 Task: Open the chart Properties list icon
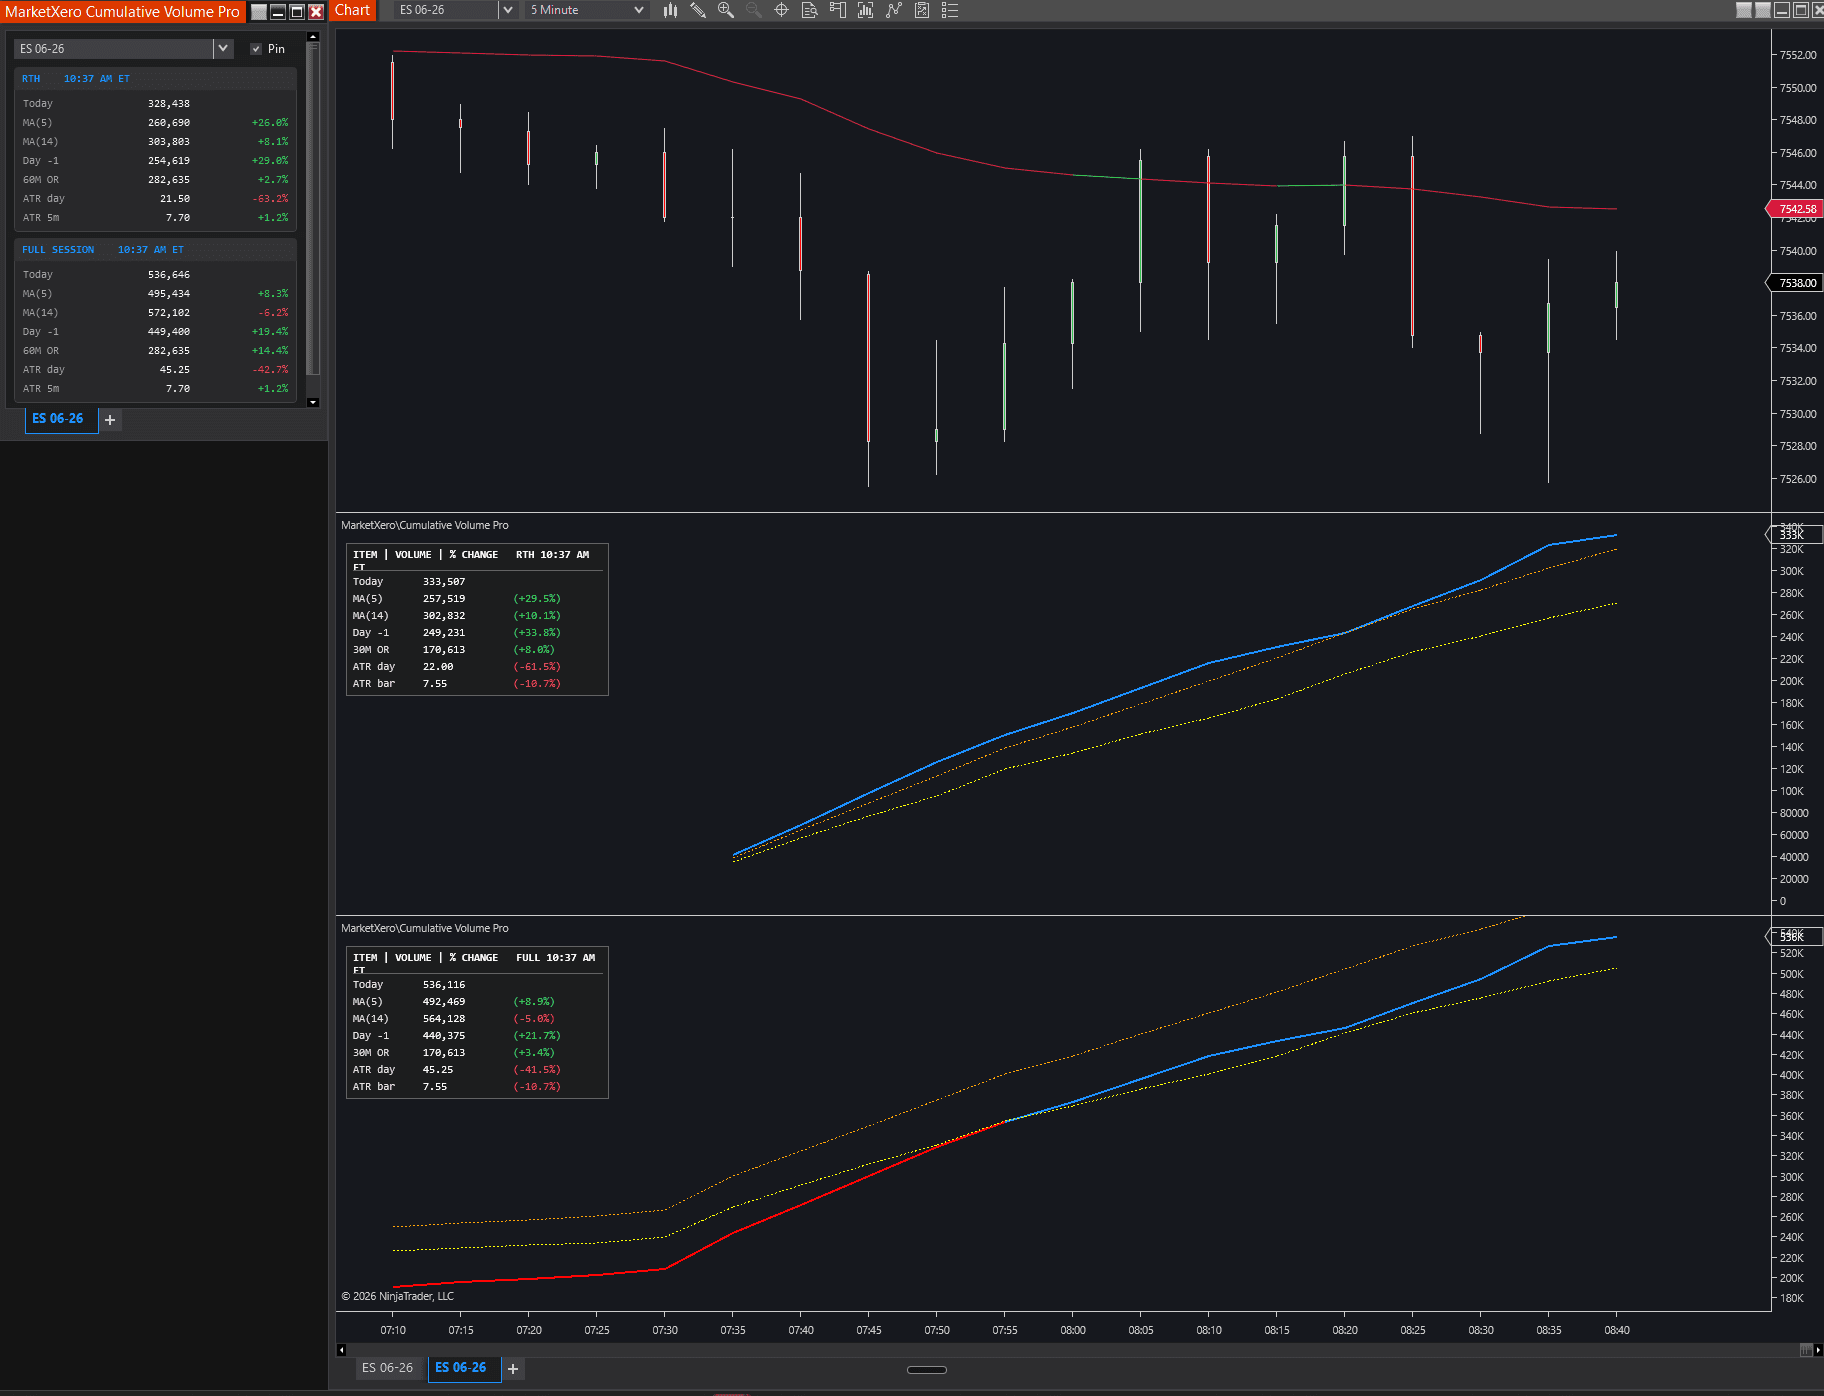pos(950,10)
